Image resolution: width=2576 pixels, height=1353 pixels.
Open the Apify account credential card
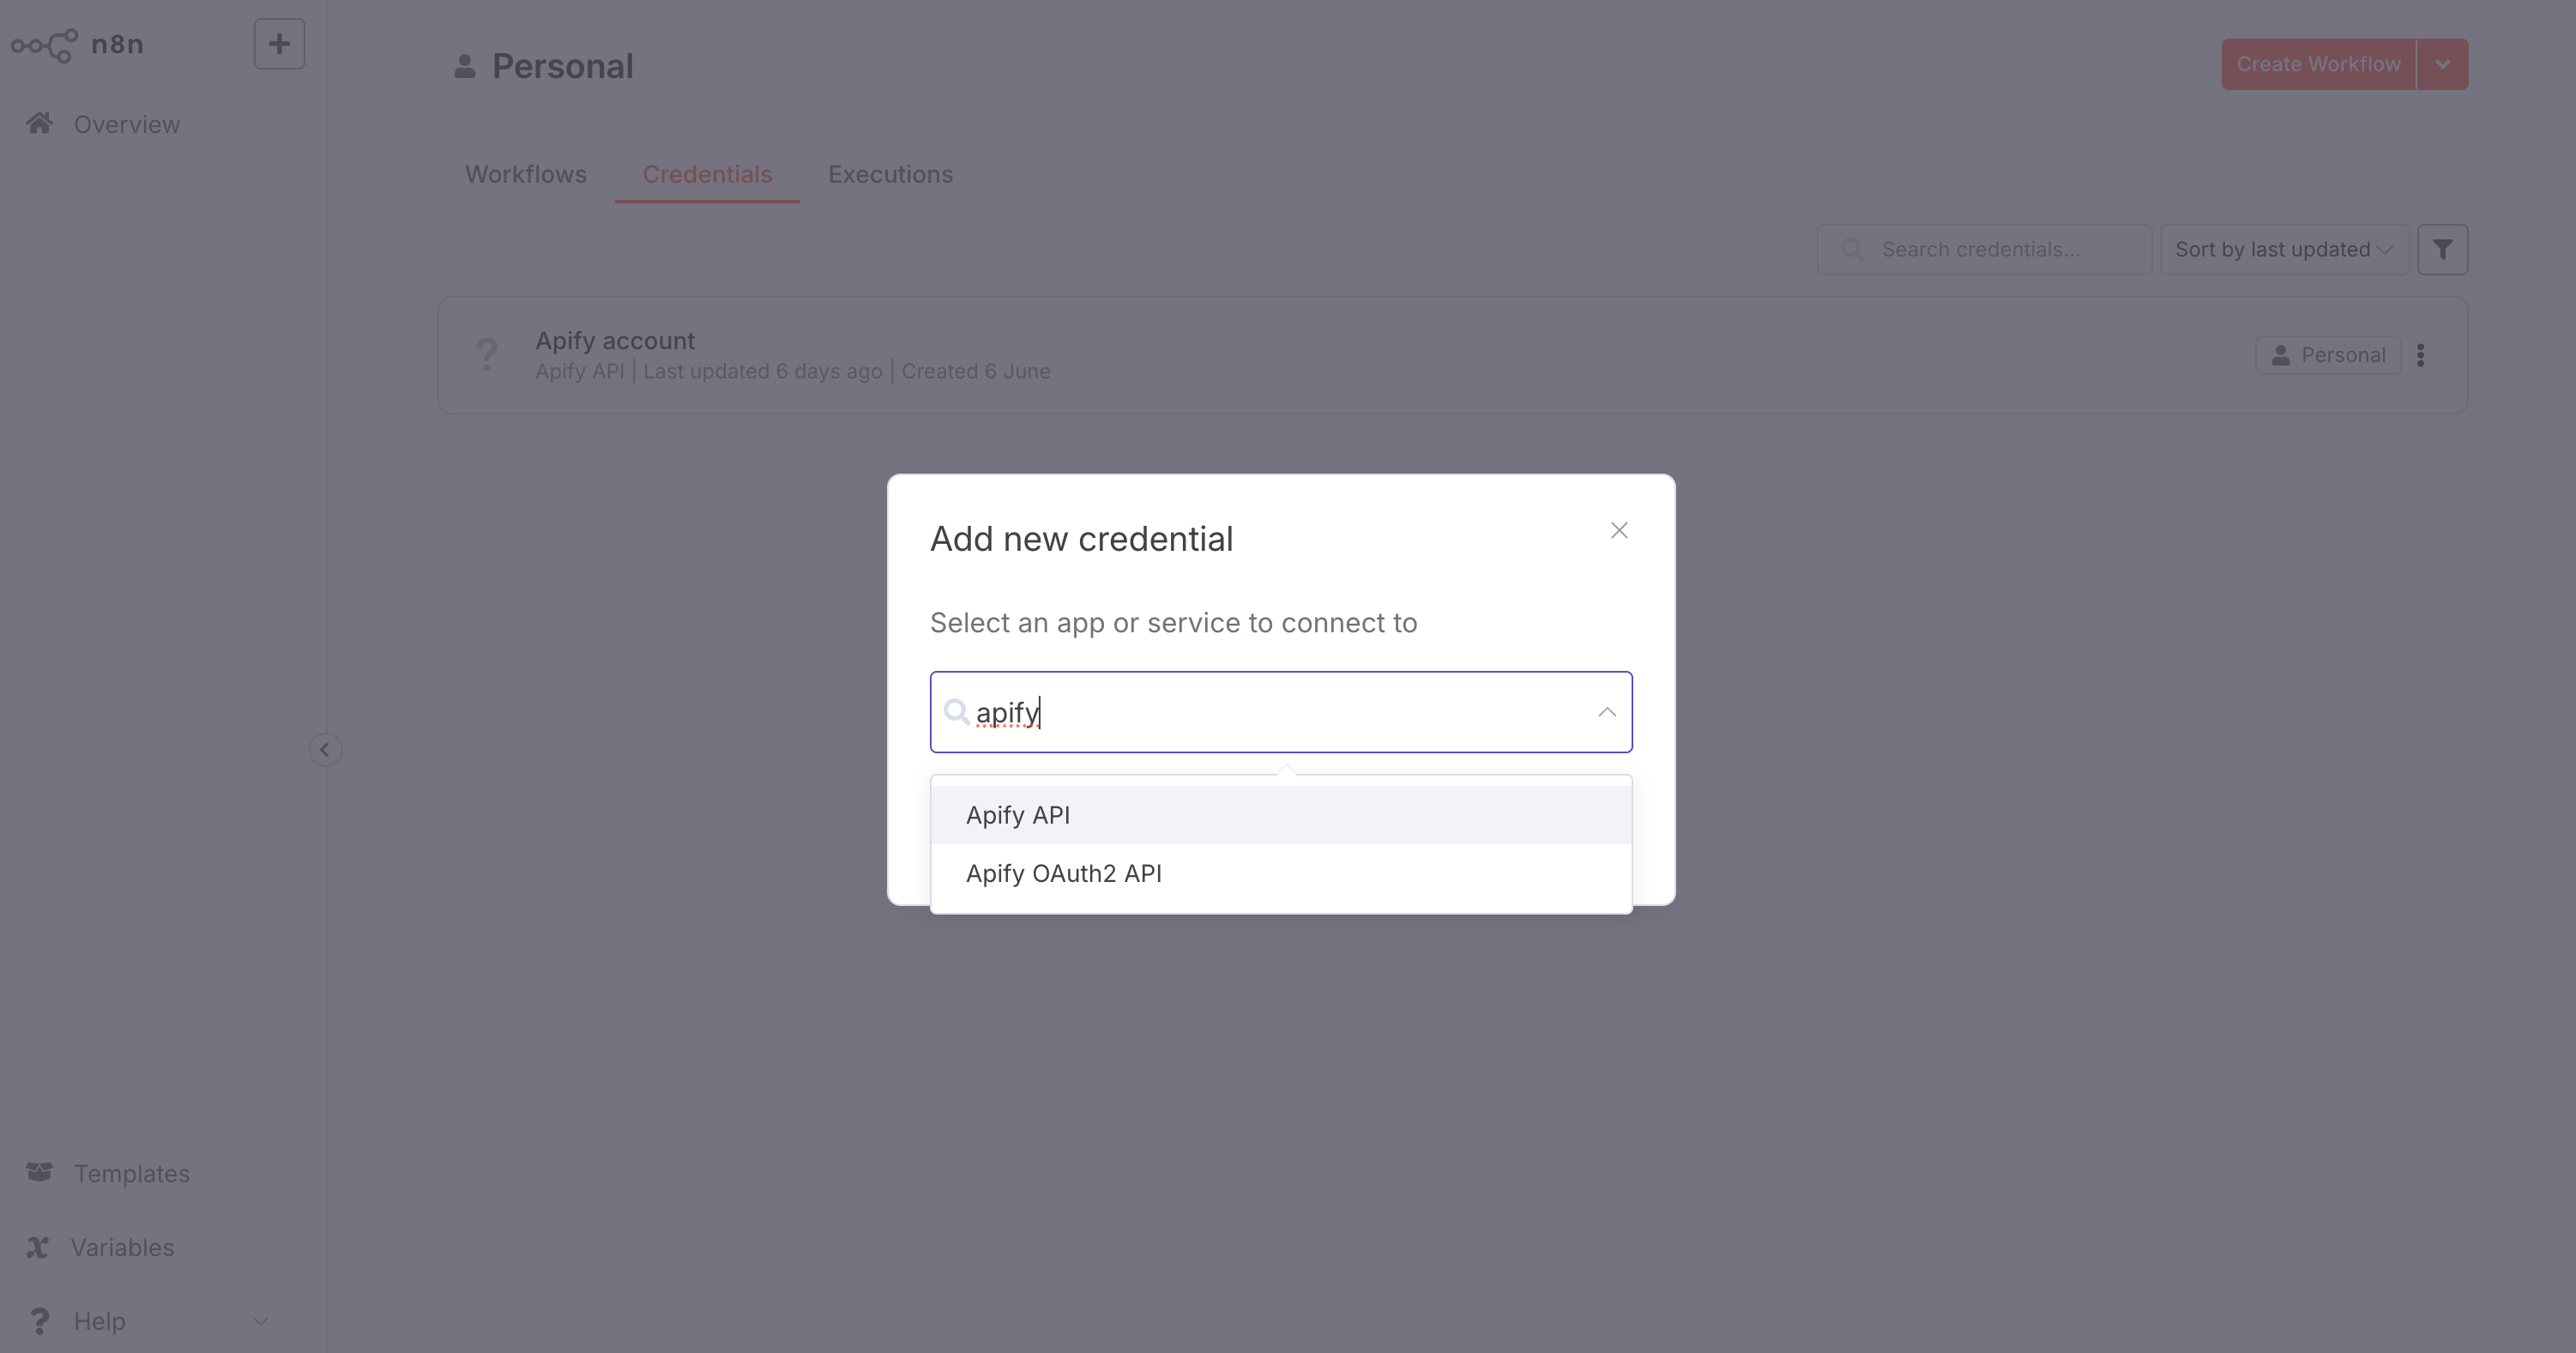1452,355
